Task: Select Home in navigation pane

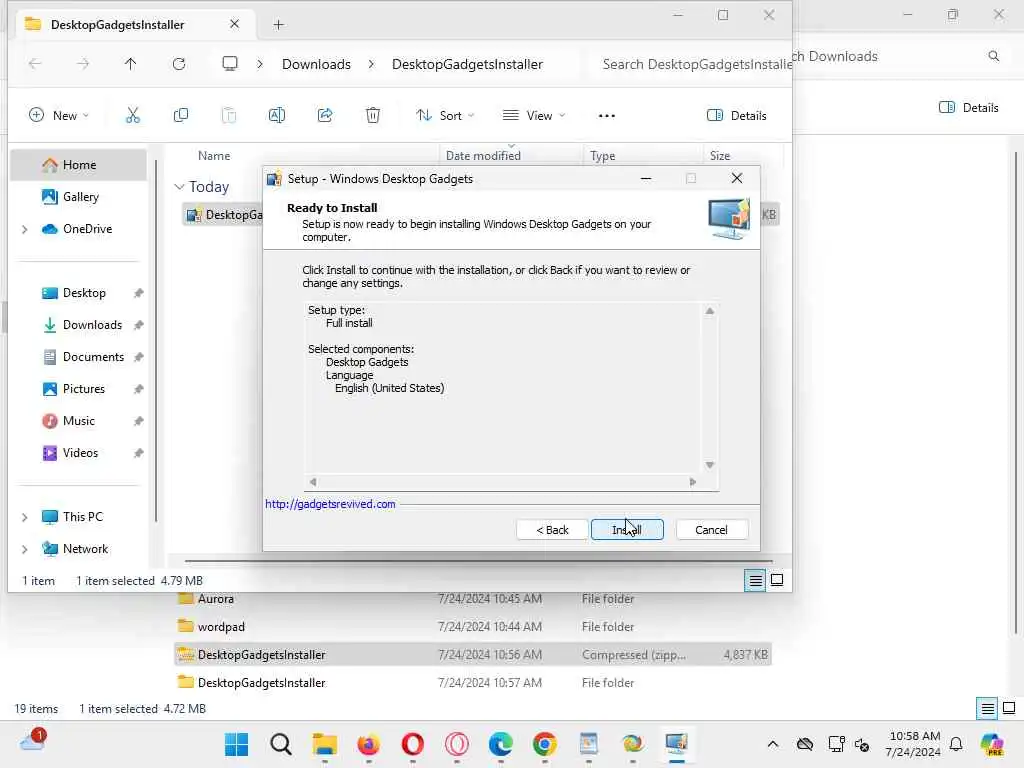Action: click(x=78, y=165)
